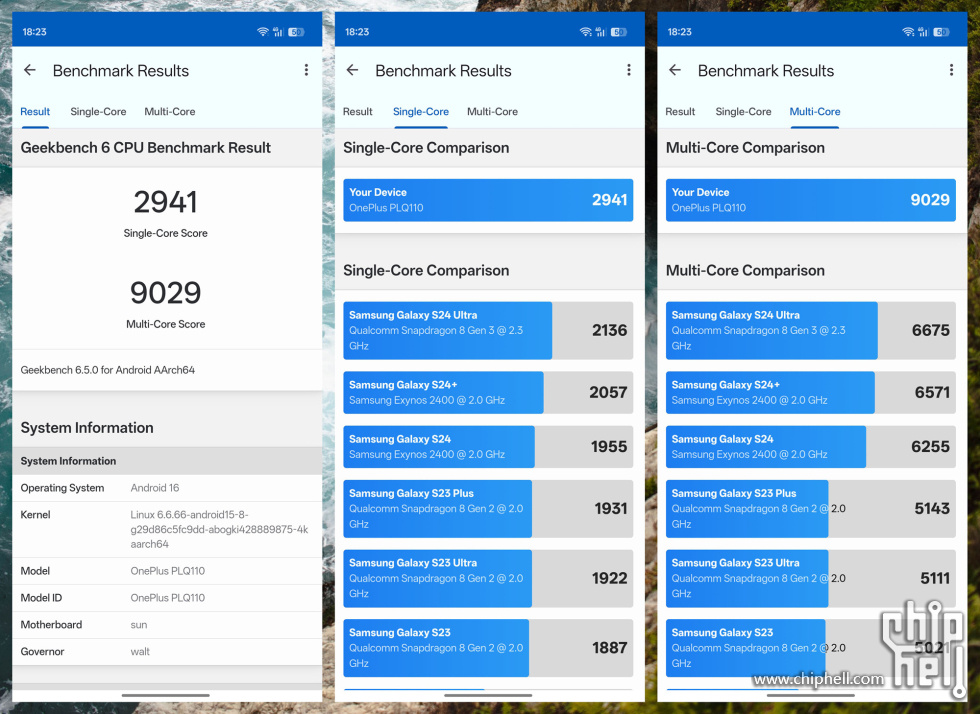
Task: Tap the Your Device bar showing score 2941
Action: click(488, 200)
